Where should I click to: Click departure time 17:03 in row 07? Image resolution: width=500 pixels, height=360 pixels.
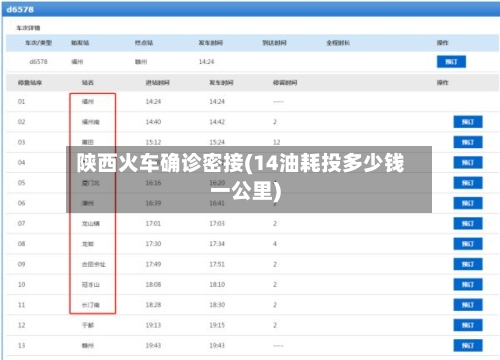217,224
